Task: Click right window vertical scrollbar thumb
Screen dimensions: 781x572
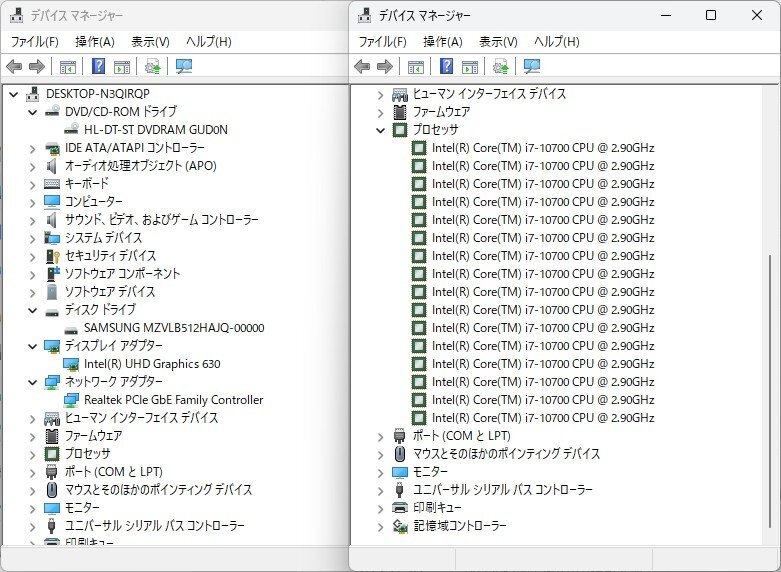Action: (770, 391)
